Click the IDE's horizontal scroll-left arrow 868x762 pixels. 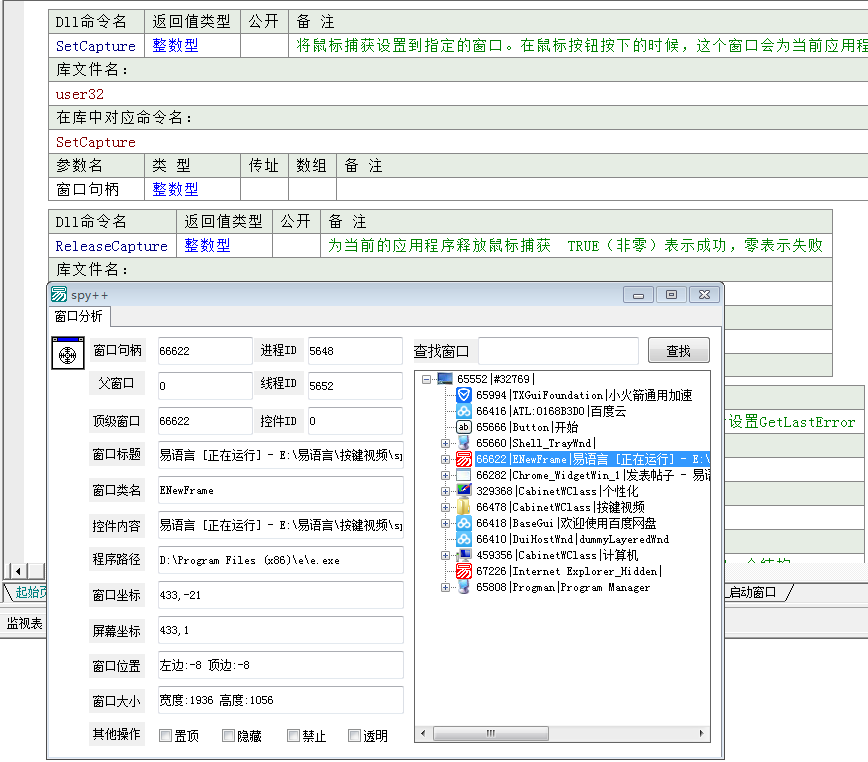(18, 571)
